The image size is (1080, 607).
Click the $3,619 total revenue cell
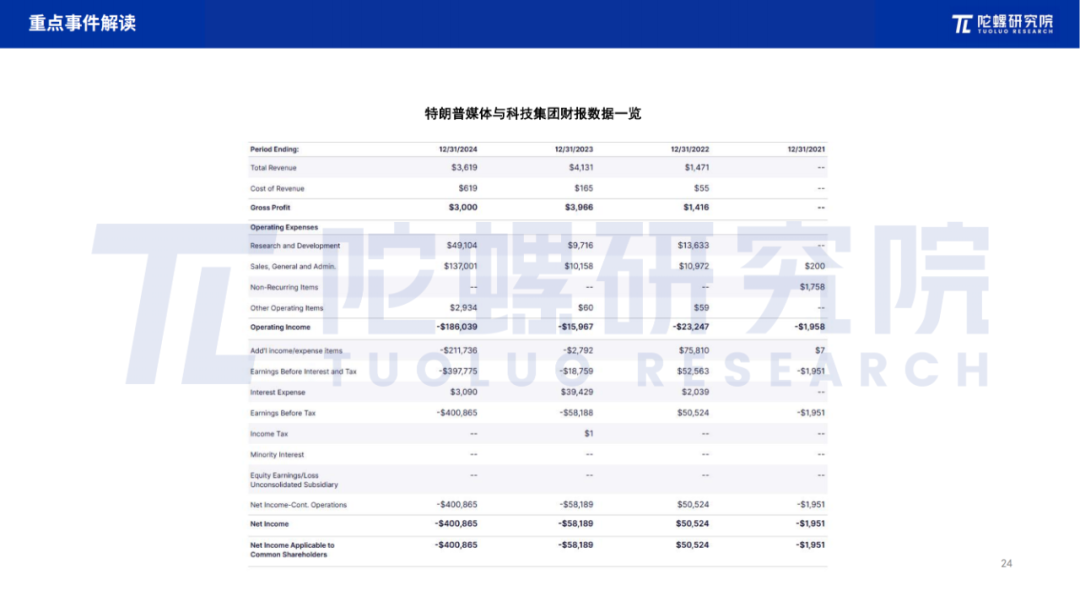(x=464, y=167)
